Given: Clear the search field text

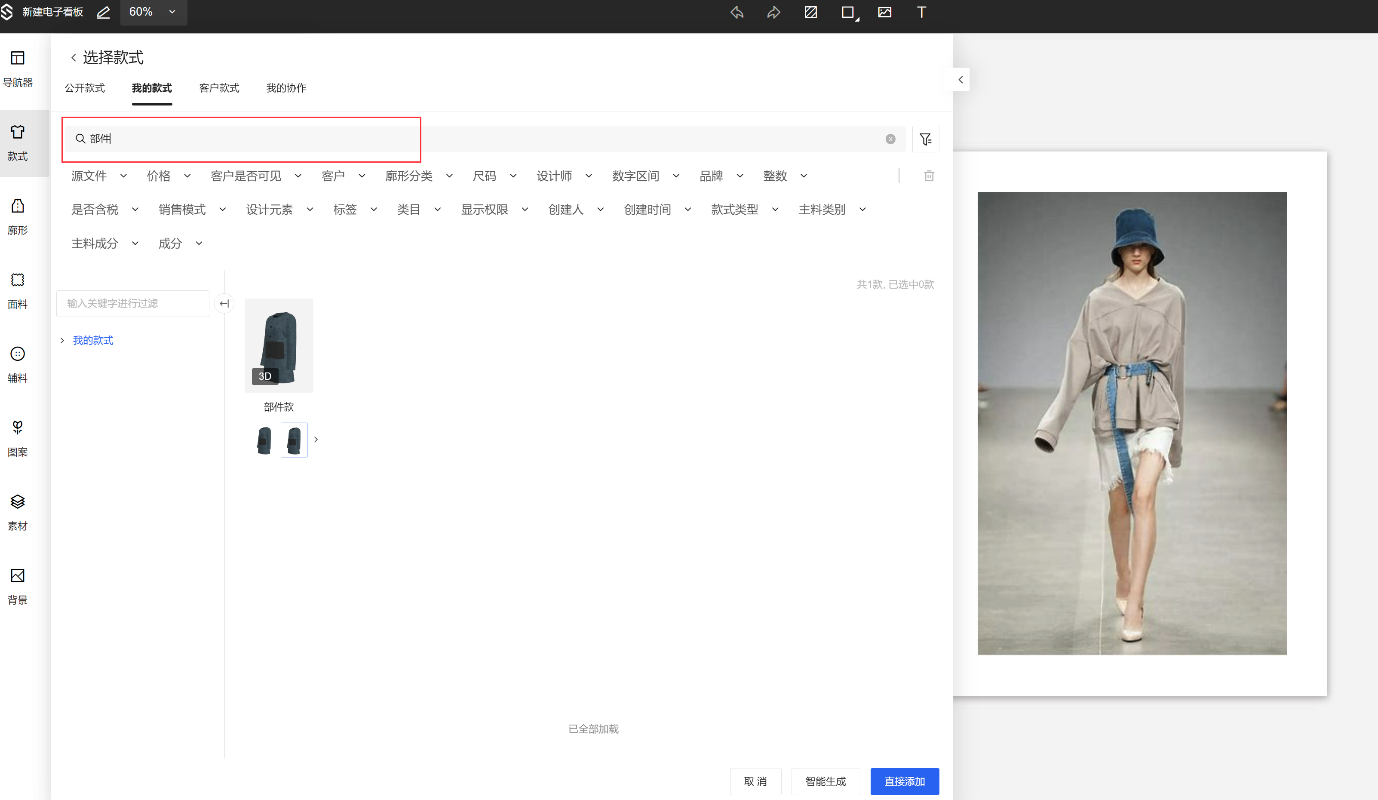Looking at the screenshot, I should click(890, 139).
